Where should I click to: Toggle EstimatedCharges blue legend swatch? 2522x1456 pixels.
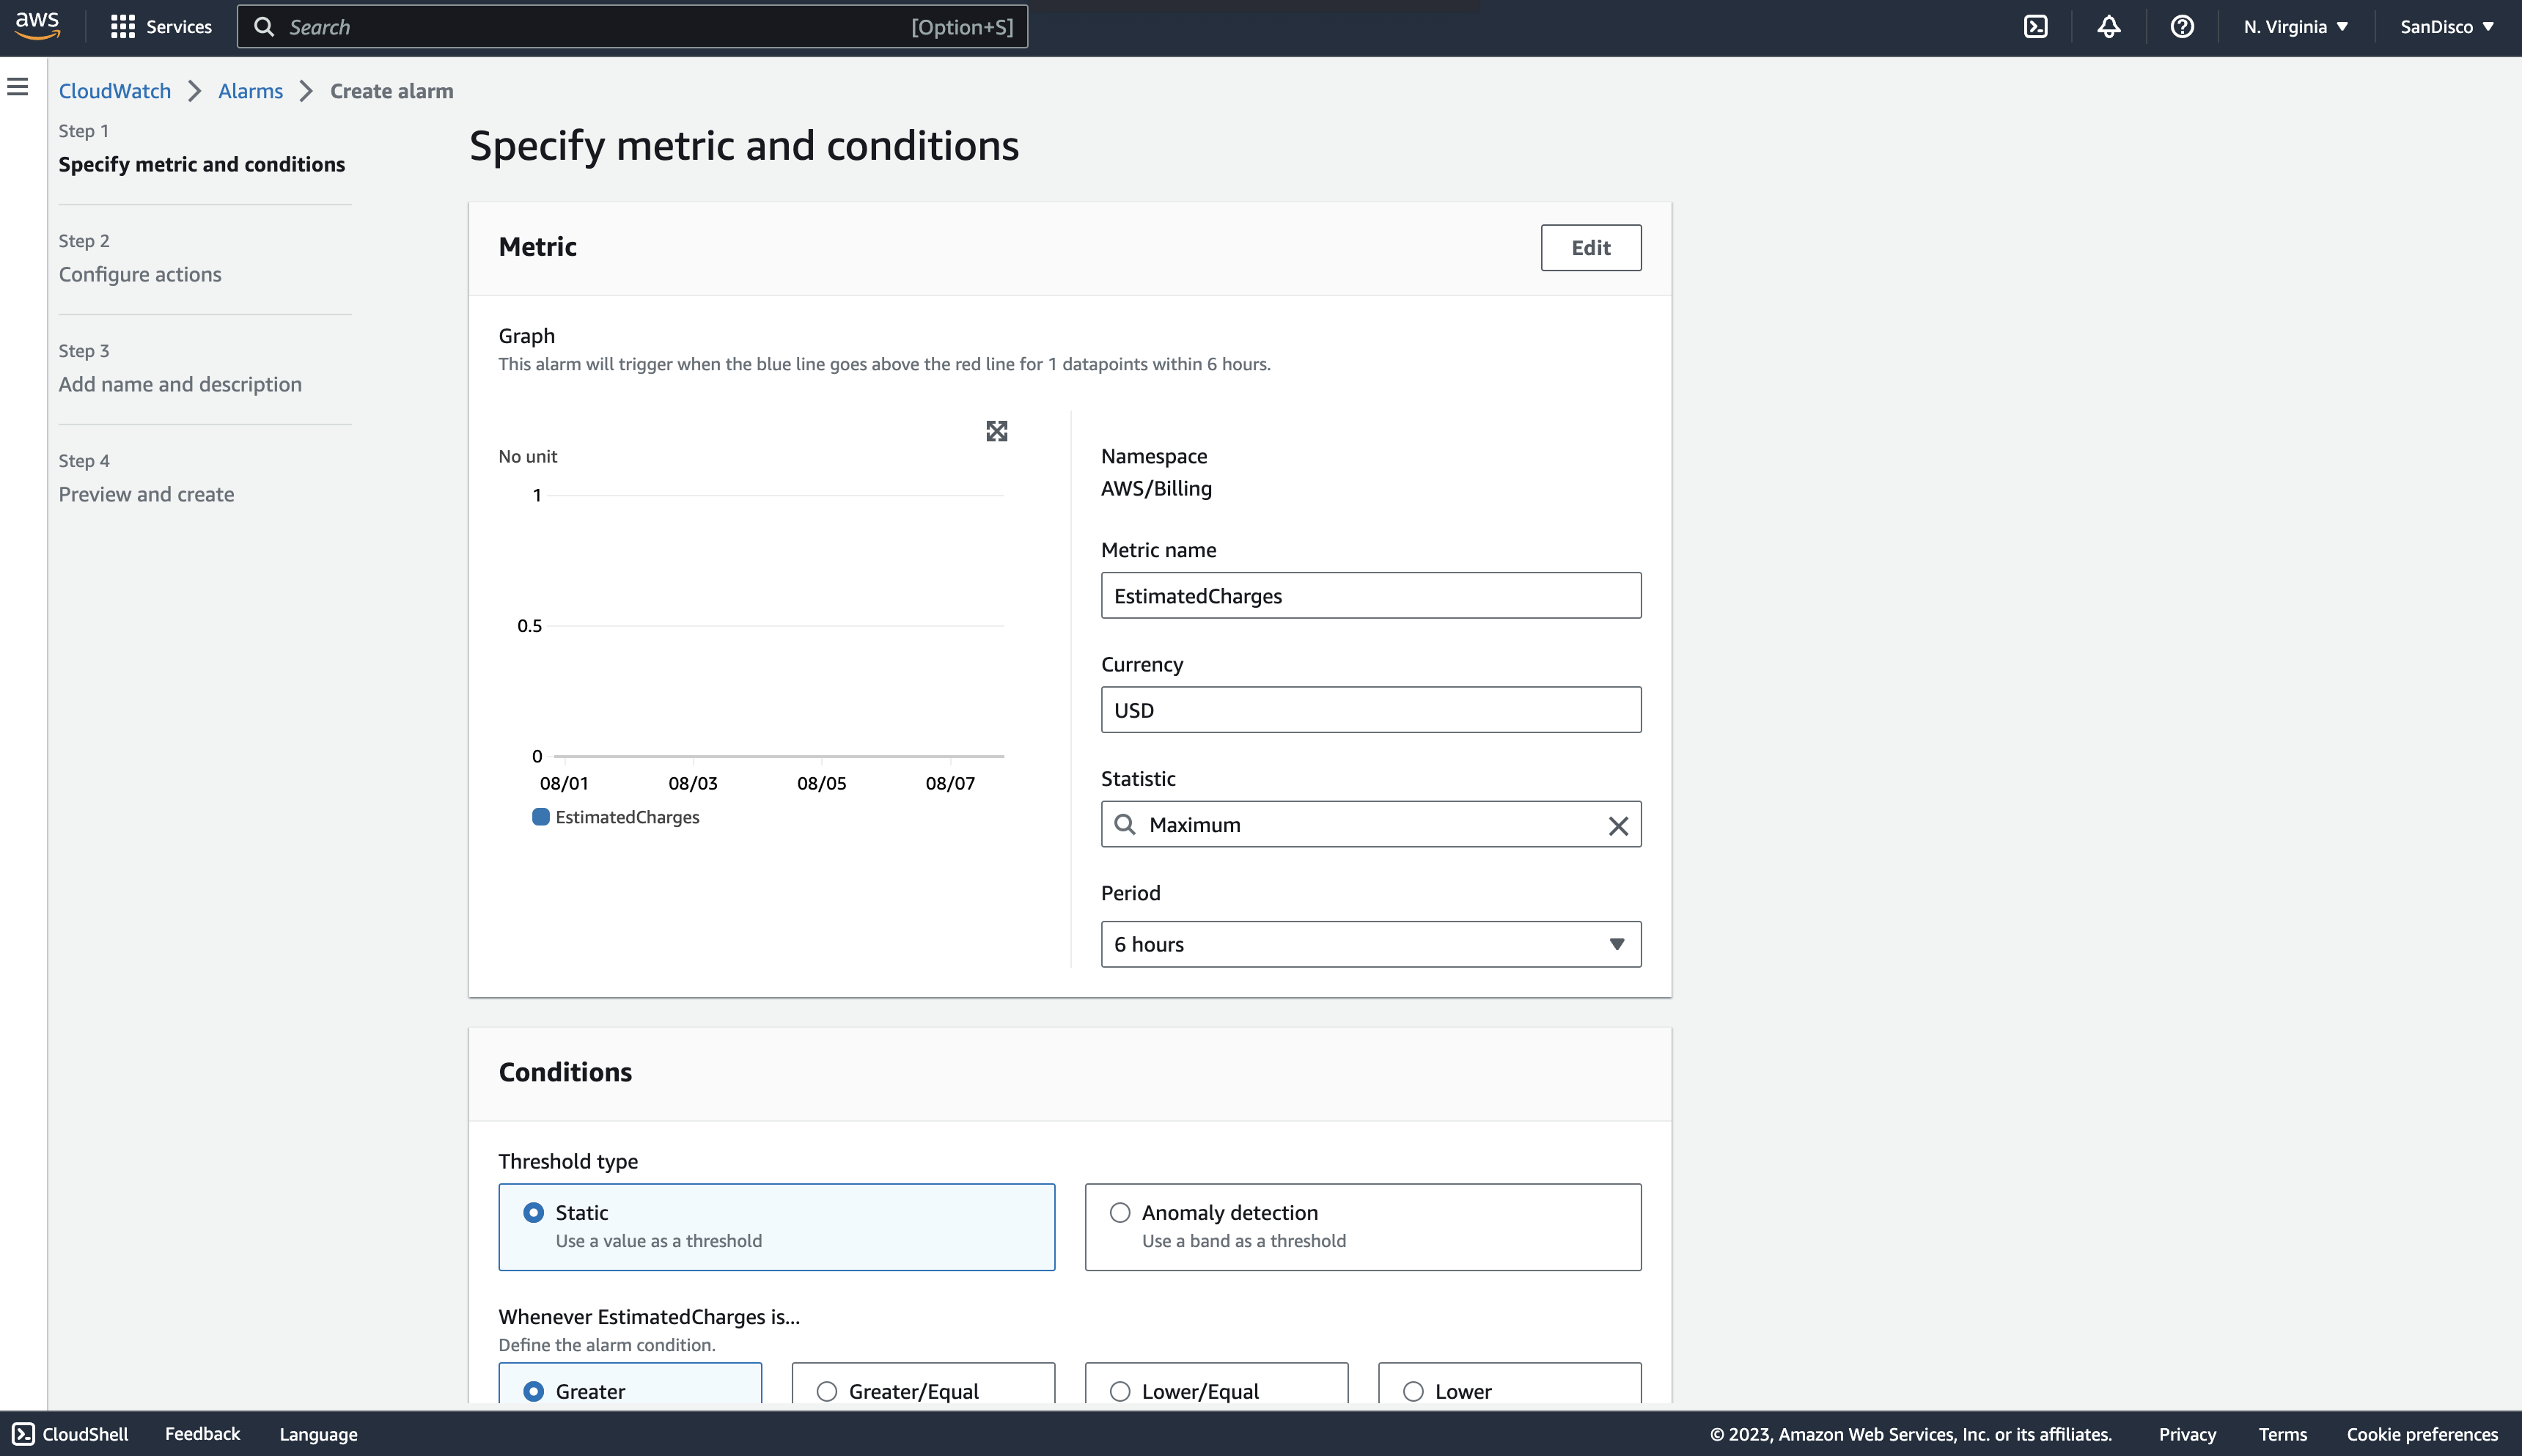point(541,817)
